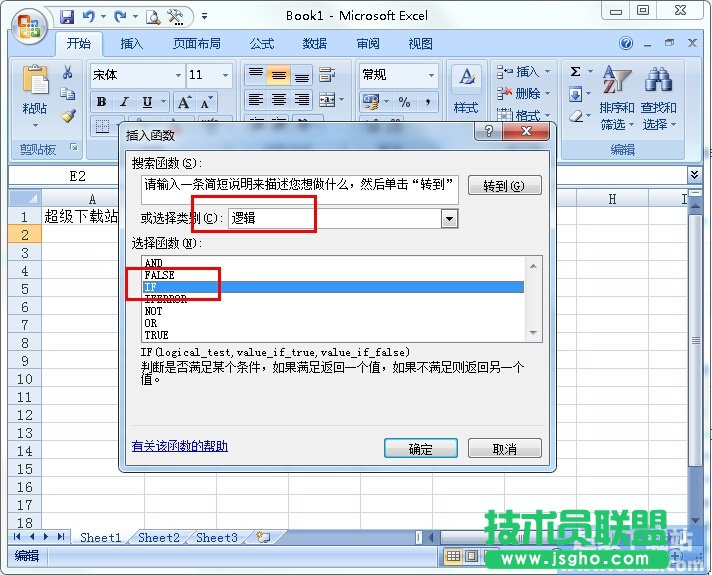Expand the number format dropdown
The width and height of the screenshot is (712, 575).
tap(432, 75)
